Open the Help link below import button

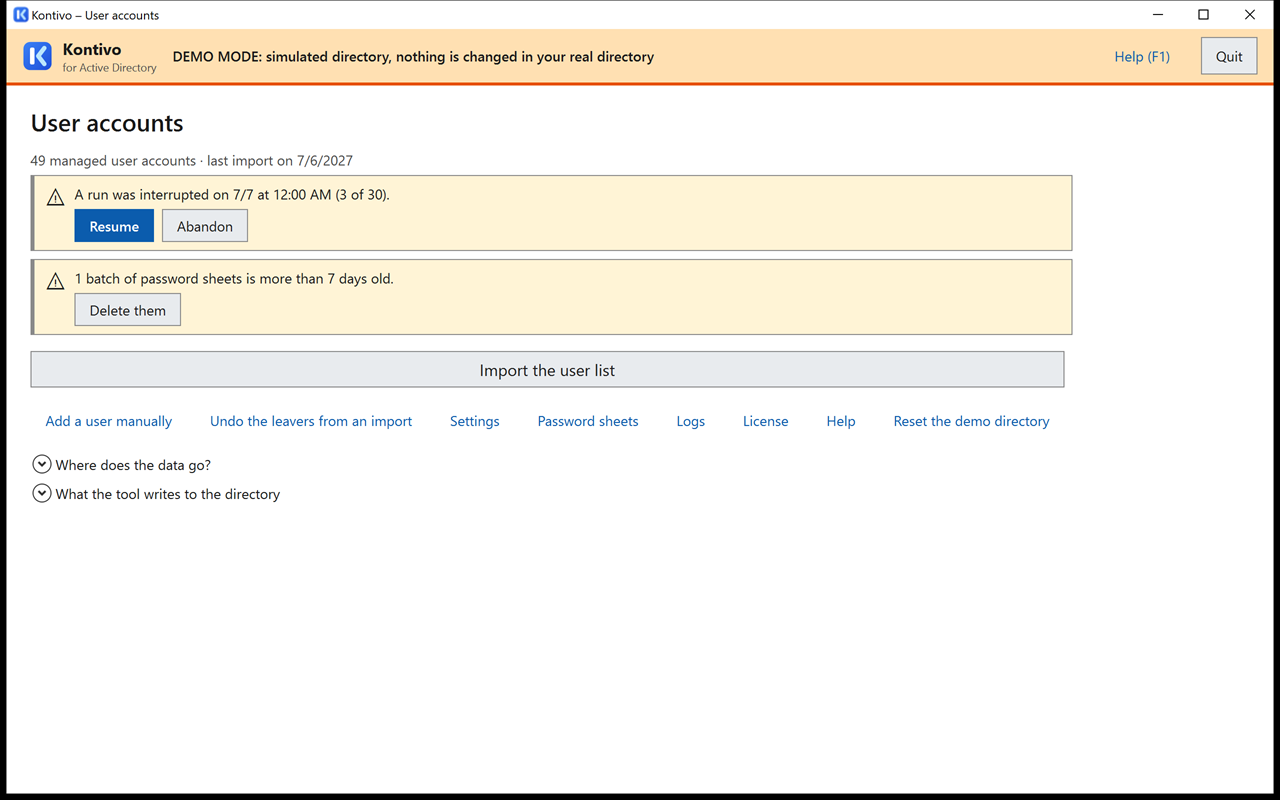[x=841, y=421]
